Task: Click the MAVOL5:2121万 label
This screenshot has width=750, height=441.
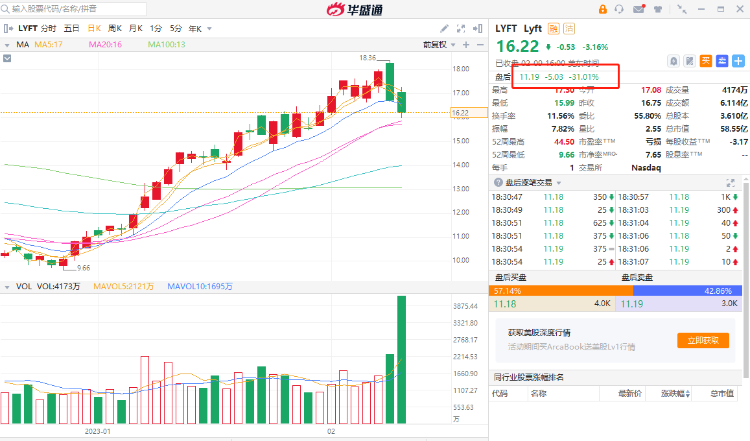Action: [x=123, y=287]
